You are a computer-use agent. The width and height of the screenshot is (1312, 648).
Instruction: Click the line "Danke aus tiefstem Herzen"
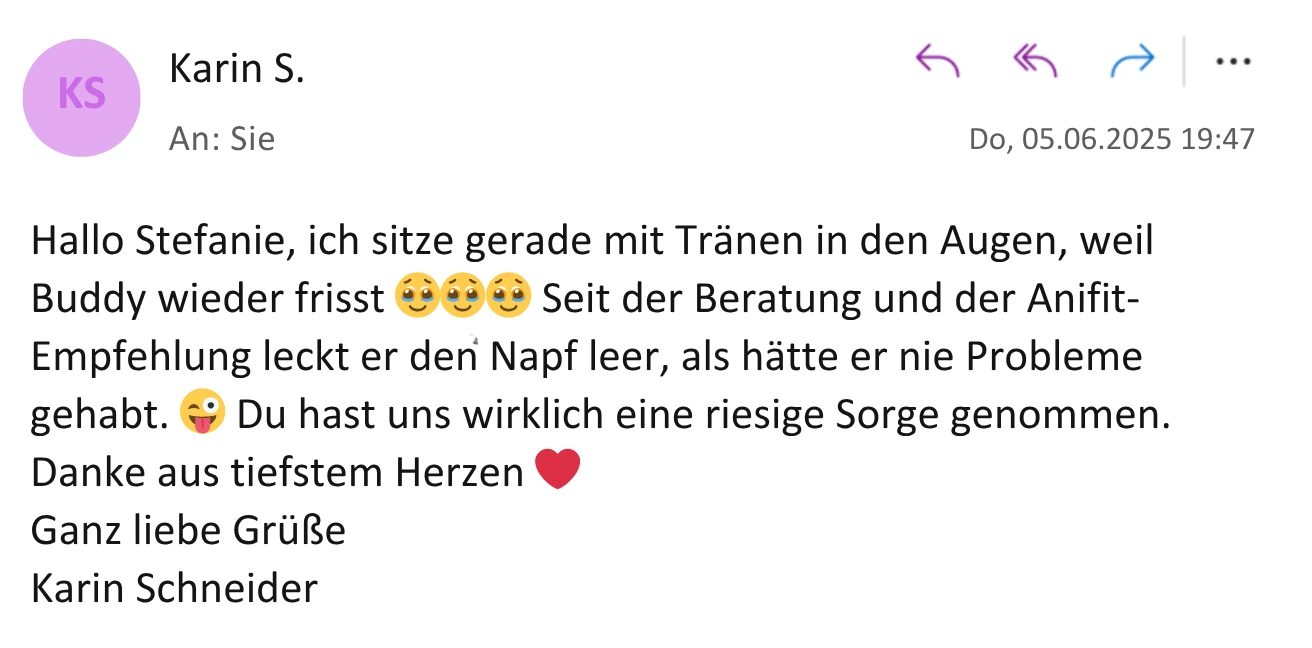click(277, 472)
